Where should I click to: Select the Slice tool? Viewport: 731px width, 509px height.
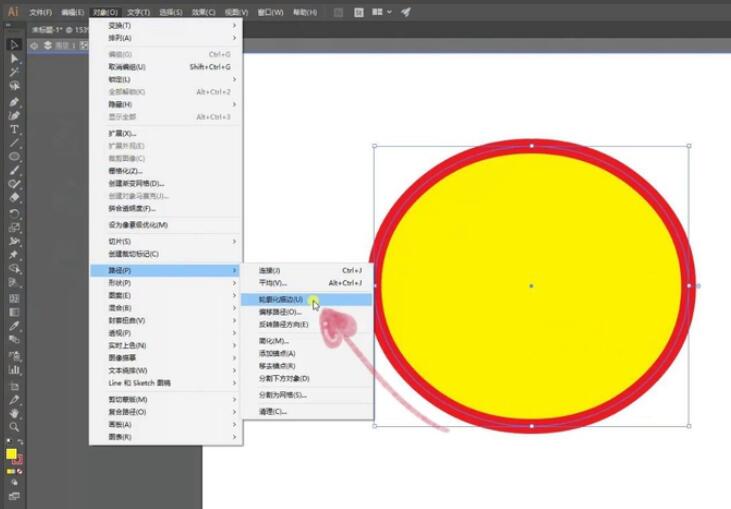[14, 400]
